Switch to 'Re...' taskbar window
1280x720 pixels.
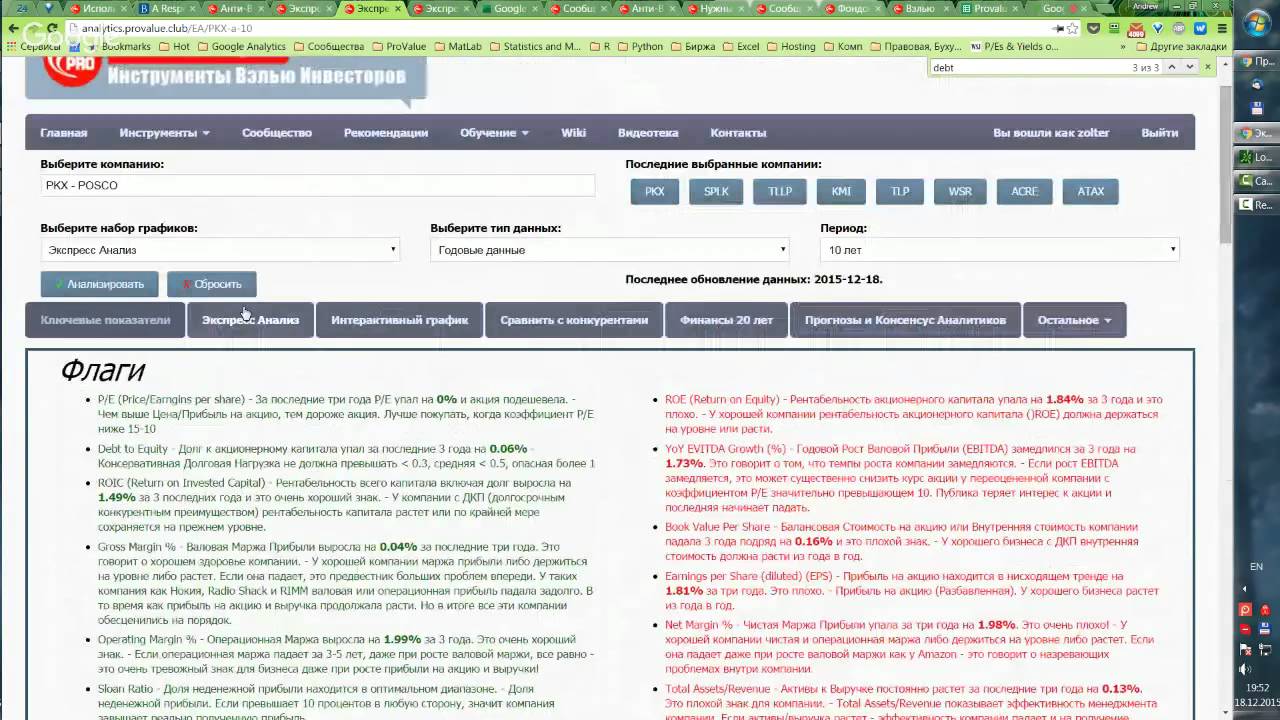point(1256,205)
